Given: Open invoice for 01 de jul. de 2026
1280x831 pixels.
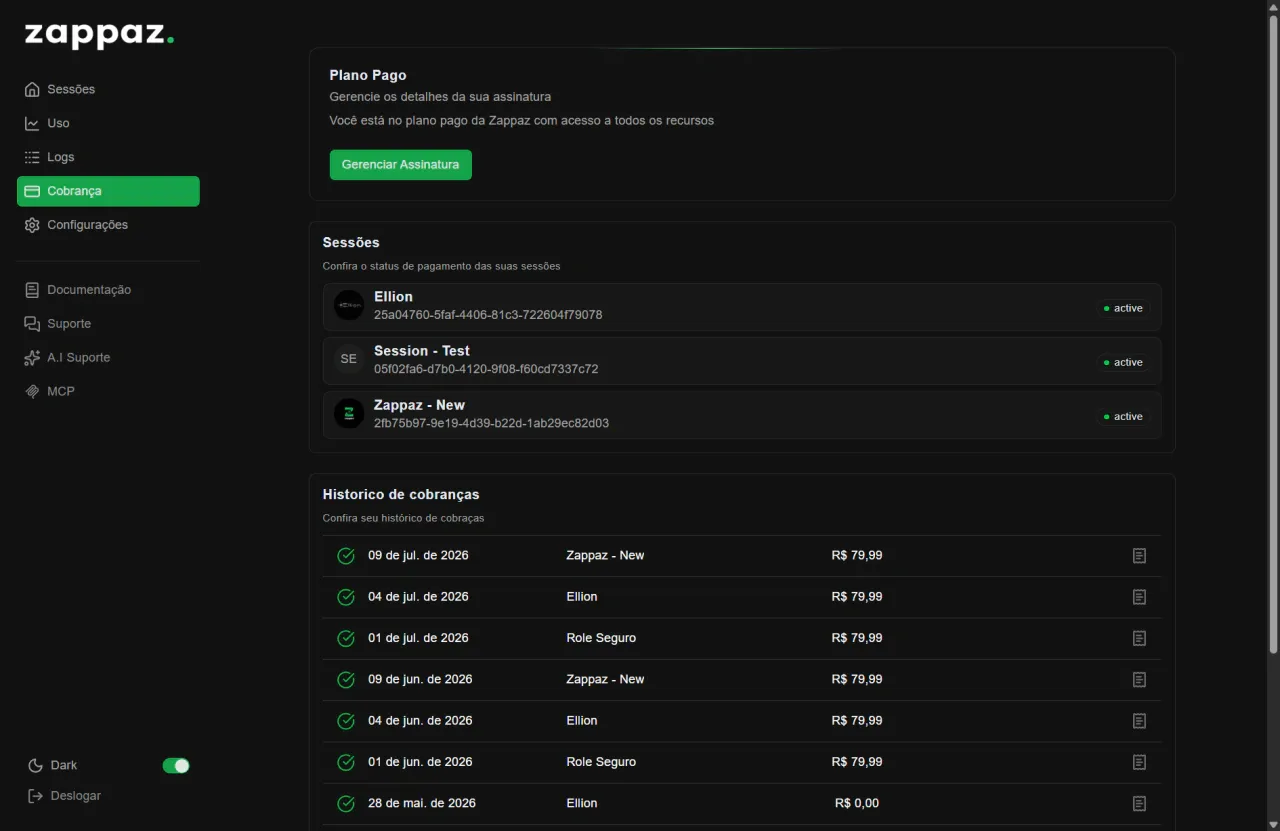Looking at the screenshot, I should point(1139,638).
